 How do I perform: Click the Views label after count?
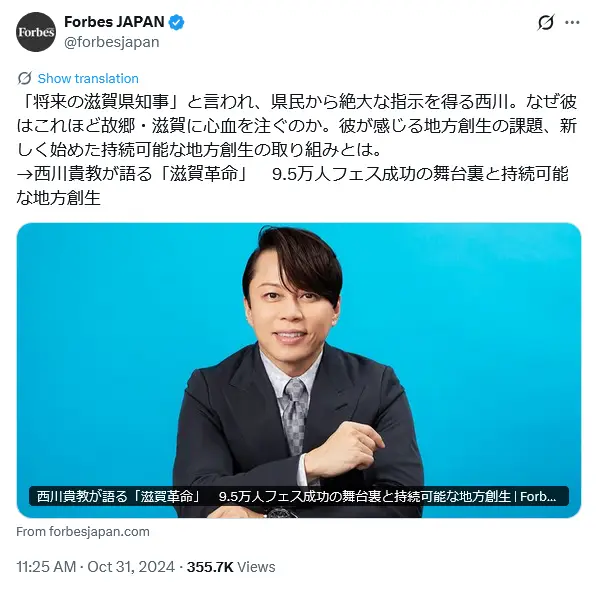[x=256, y=567]
